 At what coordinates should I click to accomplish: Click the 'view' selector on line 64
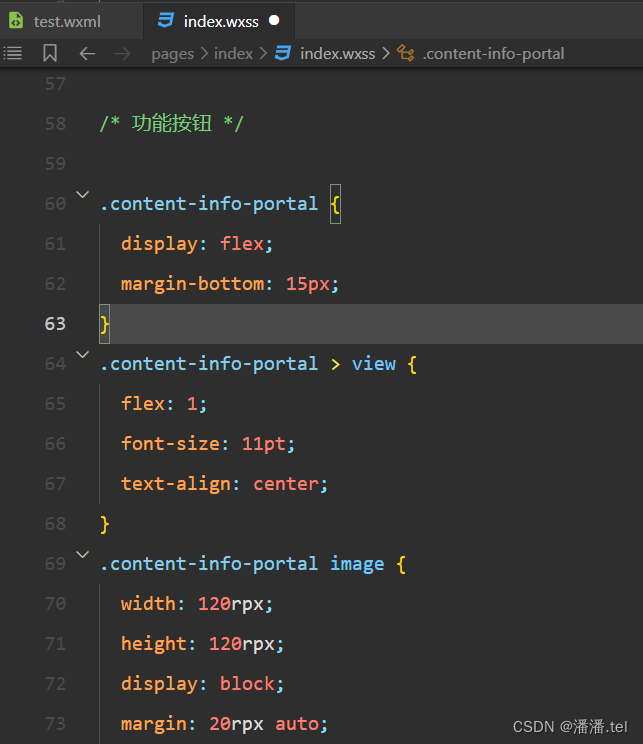click(374, 364)
